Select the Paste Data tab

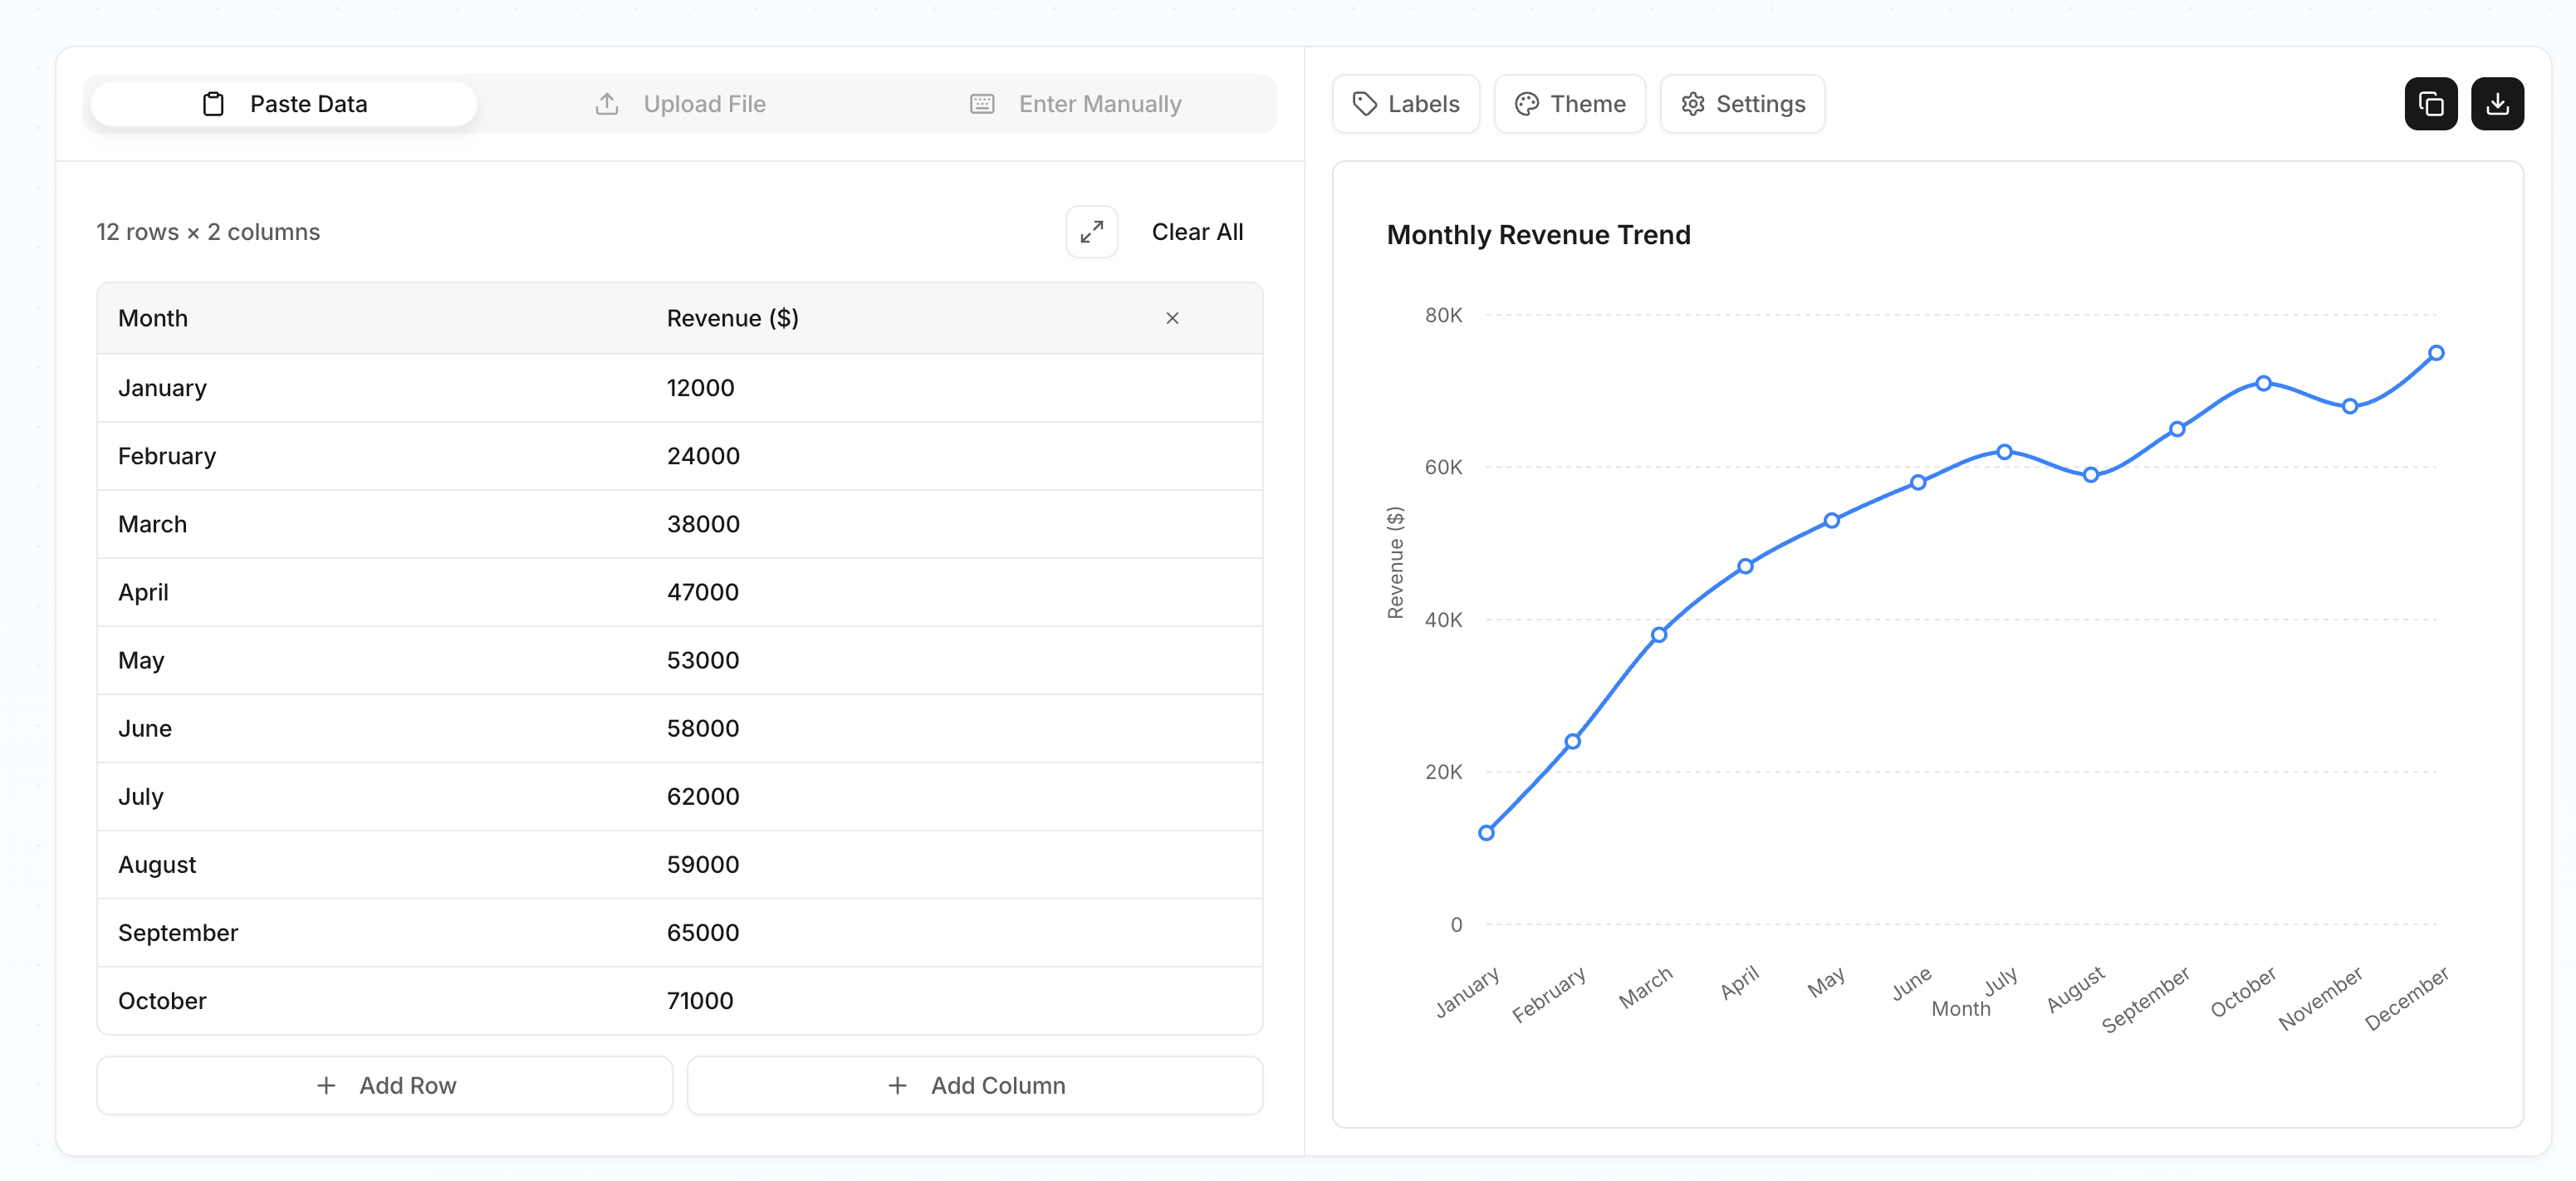[284, 103]
